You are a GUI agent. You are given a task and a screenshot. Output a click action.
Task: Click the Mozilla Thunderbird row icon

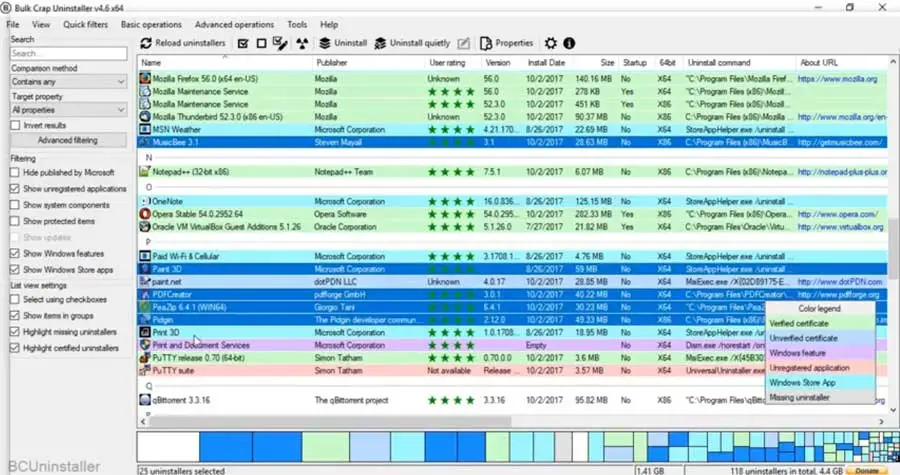coord(145,116)
